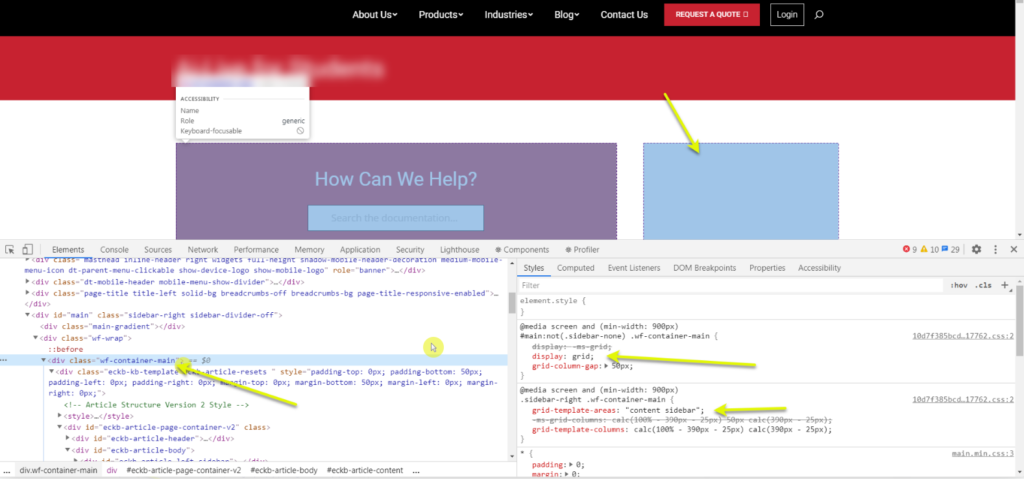The width and height of the screenshot is (1024, 479).
Task: Click the Styles filter input field
Action: 730,285
